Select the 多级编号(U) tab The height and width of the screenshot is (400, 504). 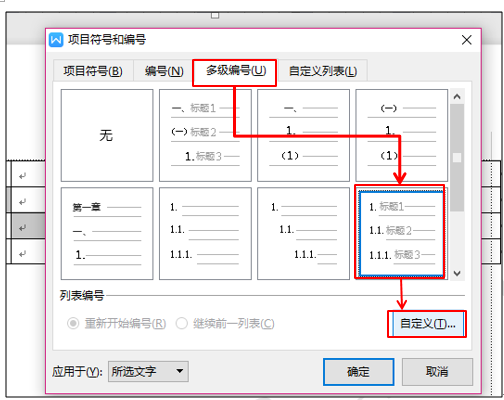(236, 70)
